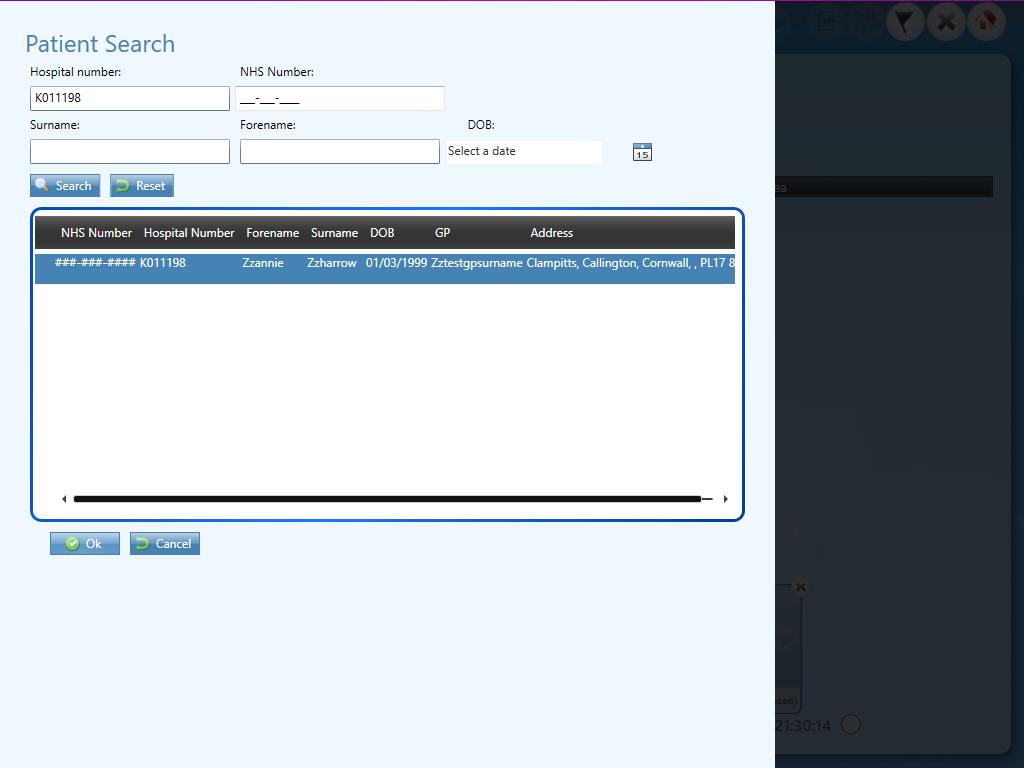Image resolution: width=1024 pixels, height=768 pixels.
Task: Select hospital number K011198 result cell
Action: [x=163, y=263]
